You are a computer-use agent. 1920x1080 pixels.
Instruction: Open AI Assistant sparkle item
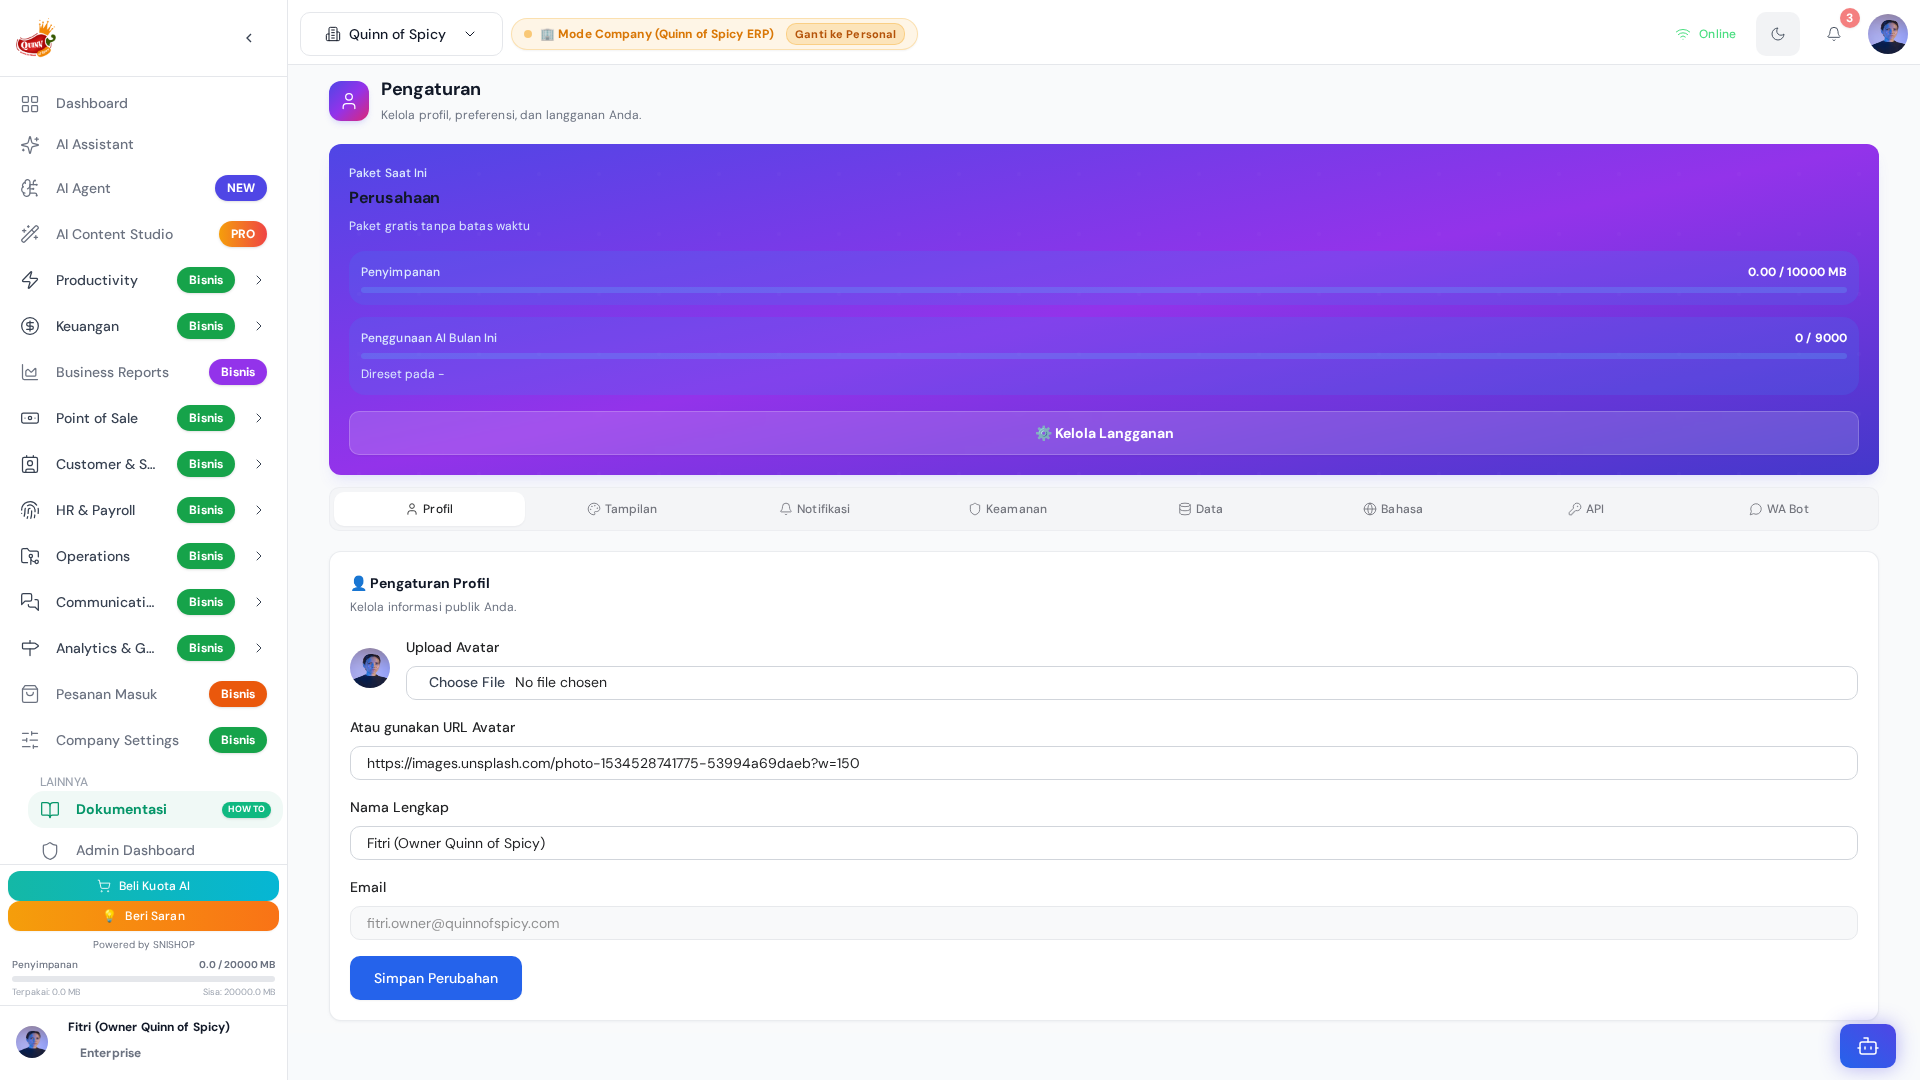pyautogui.click(x=143, y=144)
